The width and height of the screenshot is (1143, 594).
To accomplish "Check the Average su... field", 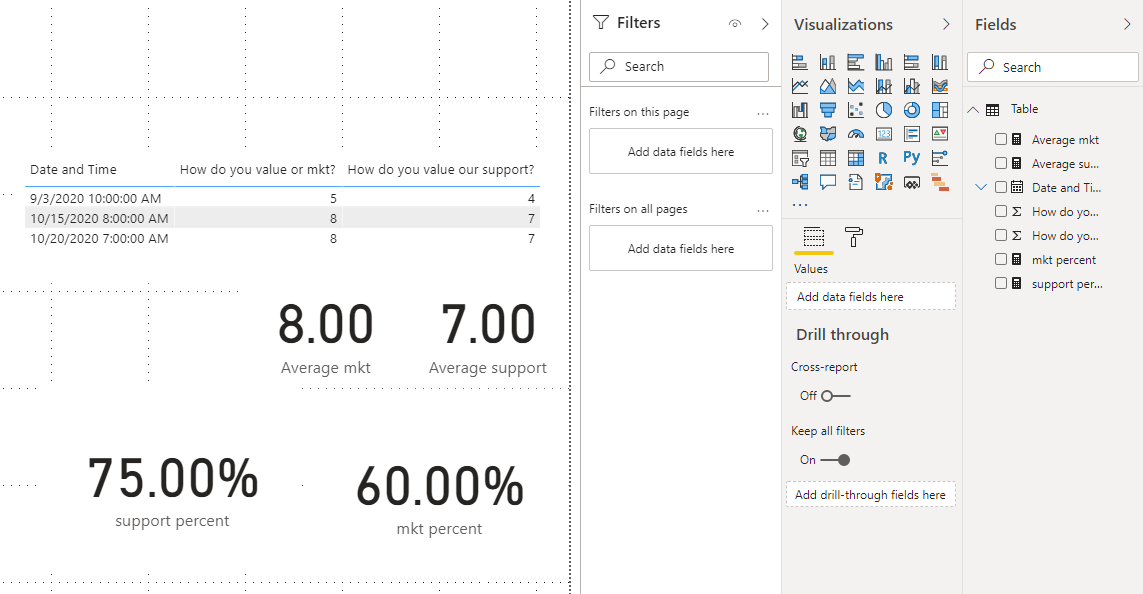I will 1001,163.
